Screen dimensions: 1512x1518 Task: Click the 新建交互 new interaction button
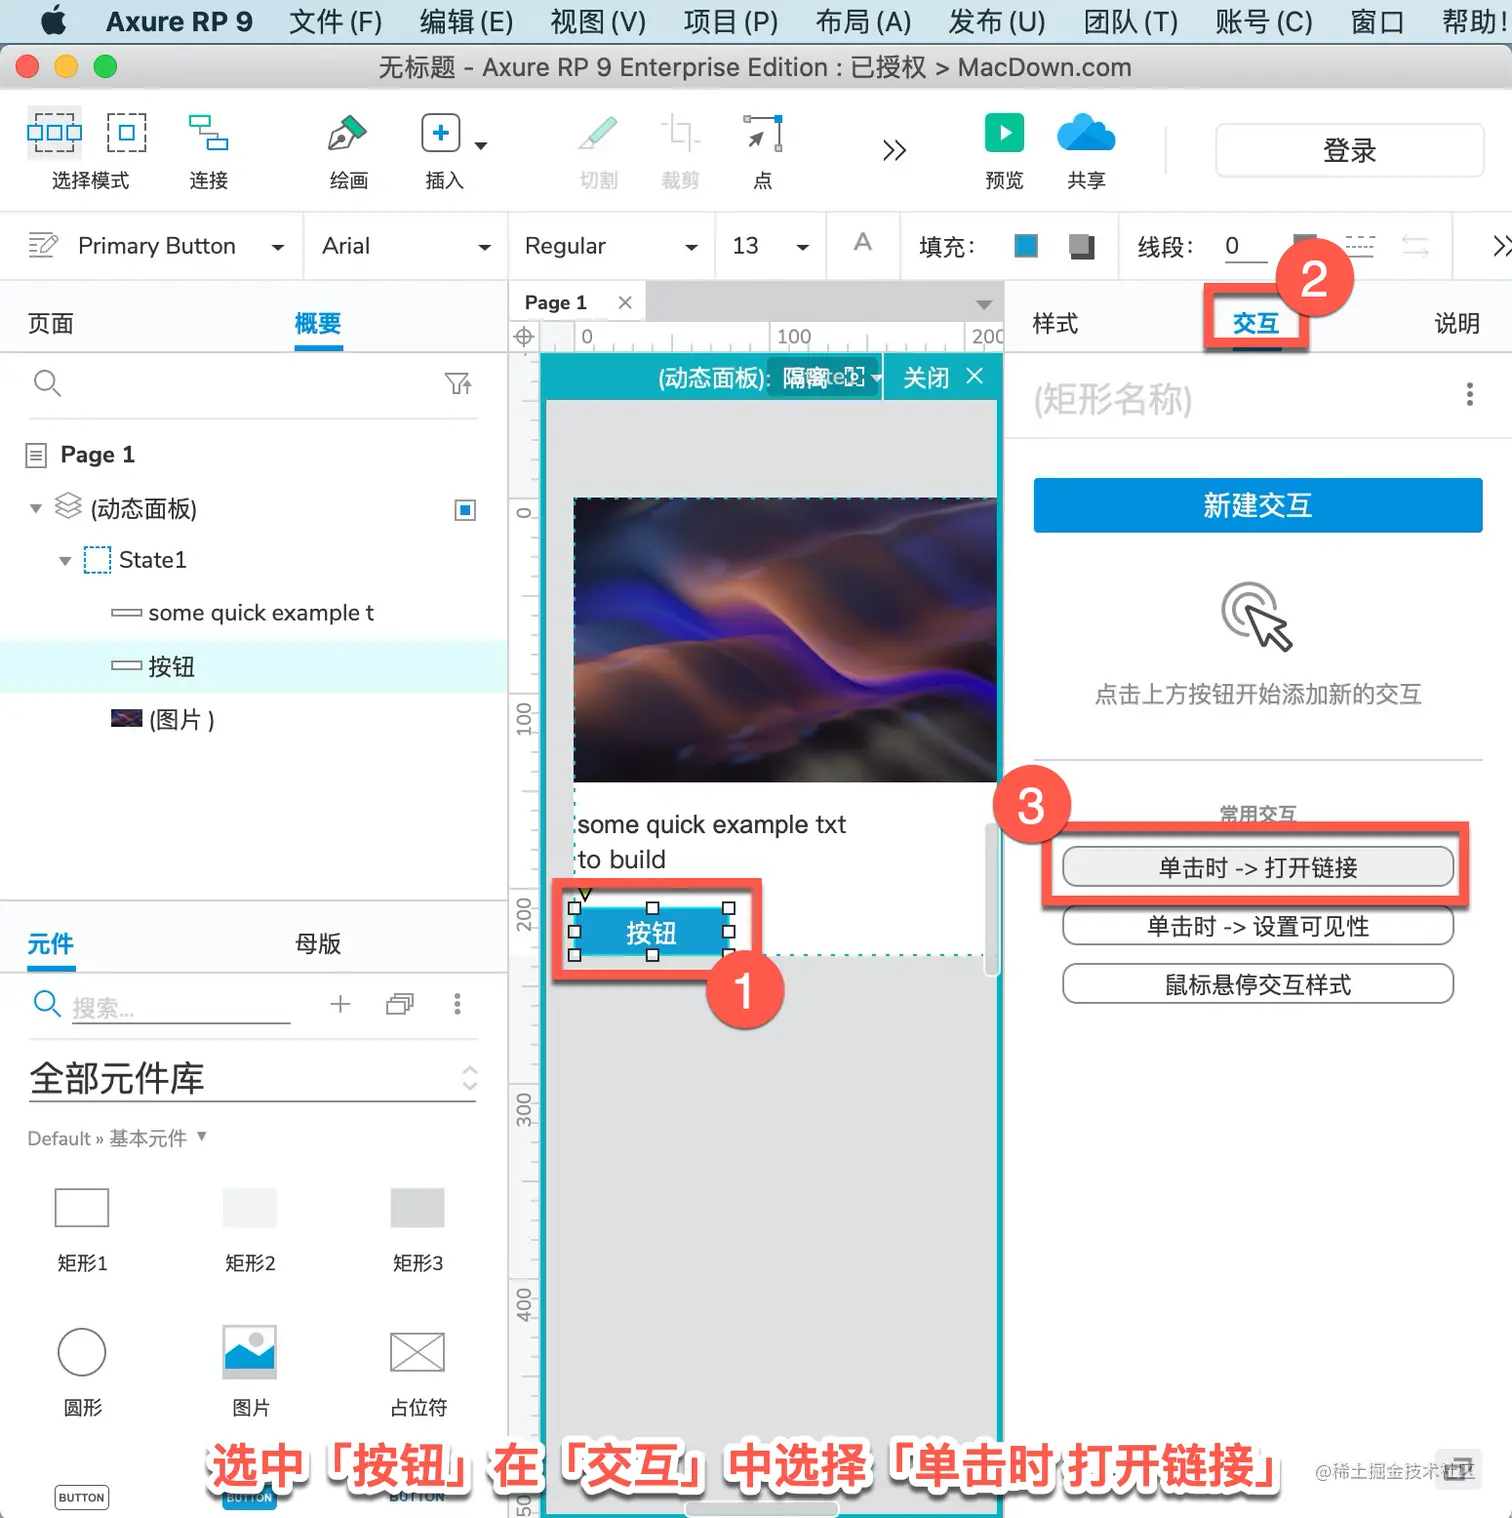click(1257, 505)
